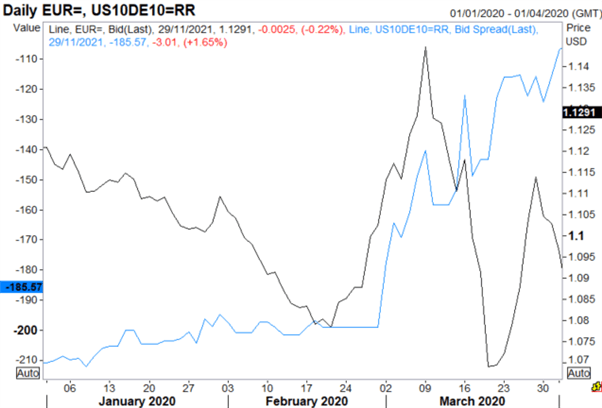Click the 1.12 right axis tick label
The image size is (602, 408).
579,151
